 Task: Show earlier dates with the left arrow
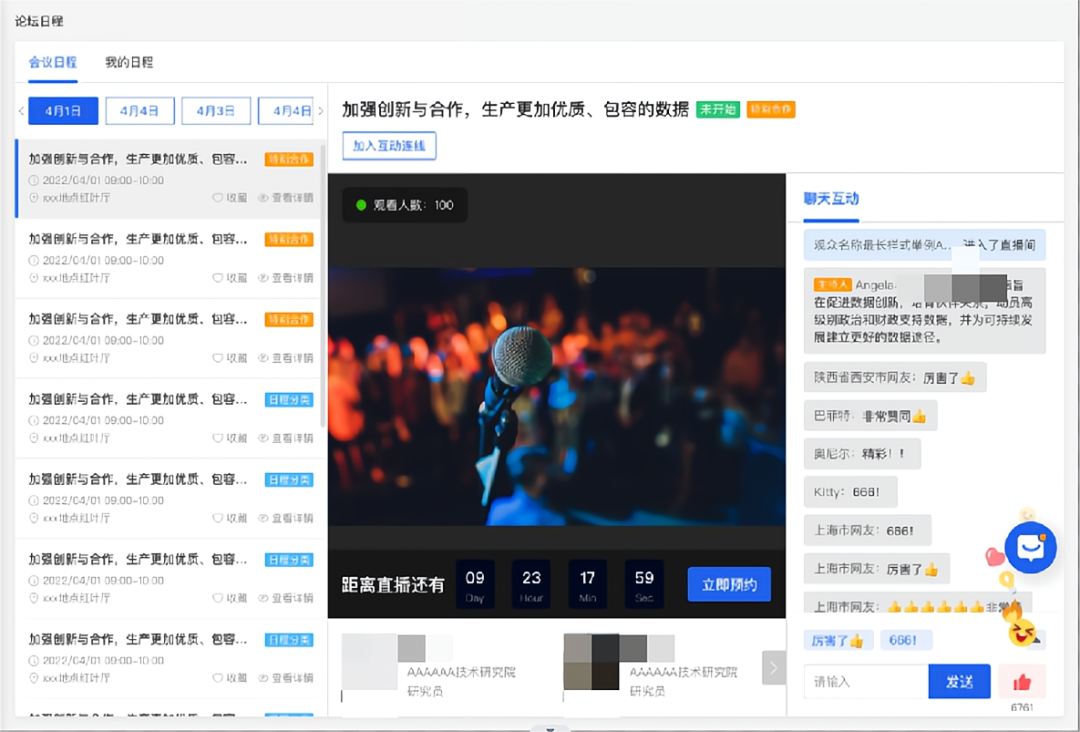(x=21, y=110)
